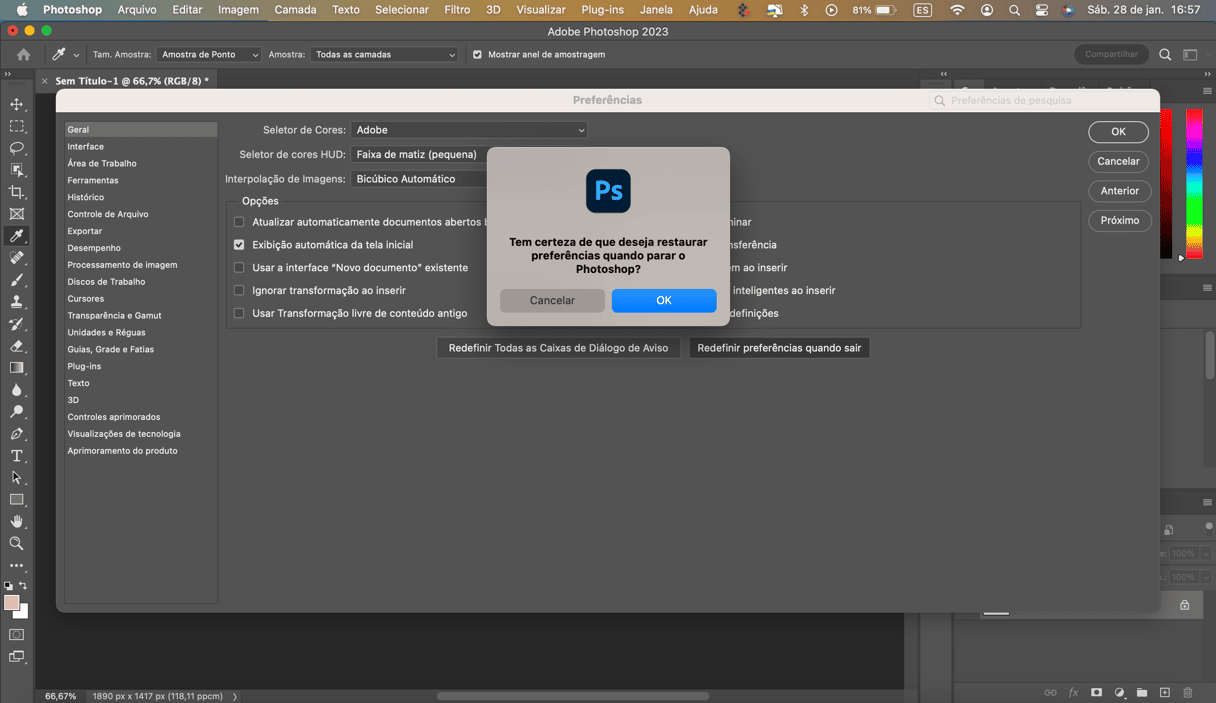Select the Eraser tool
This screenshot has height=703, width=1216.
coord(17,346)
